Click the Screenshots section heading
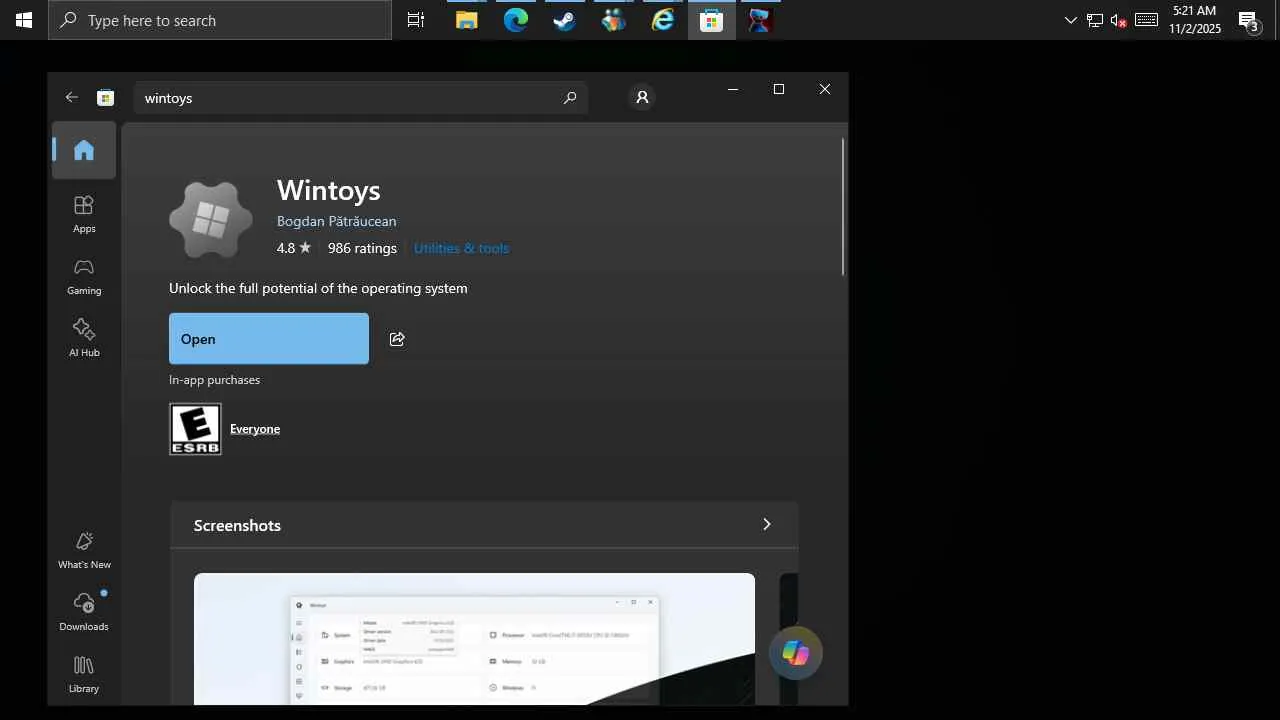 (x=237, y=525)
